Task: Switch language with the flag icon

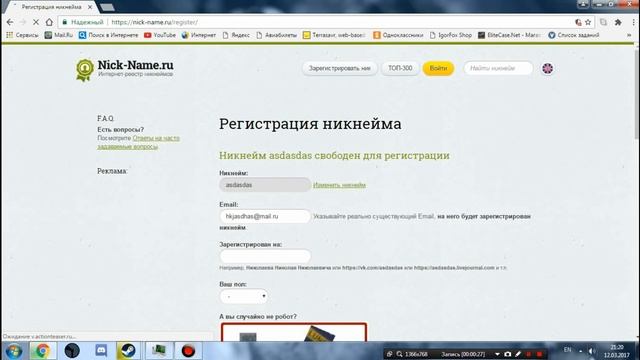Action: point(547,69)
